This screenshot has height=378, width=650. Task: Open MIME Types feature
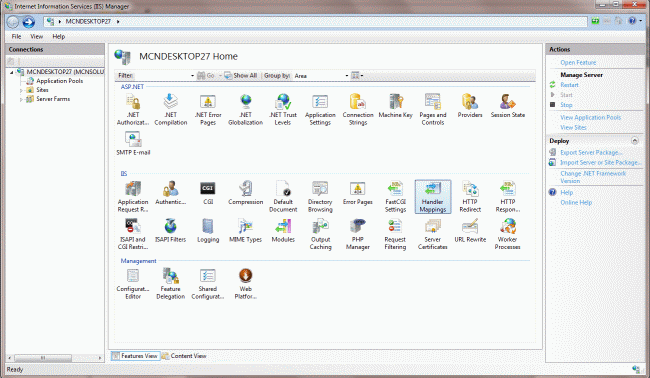(245, 230)
